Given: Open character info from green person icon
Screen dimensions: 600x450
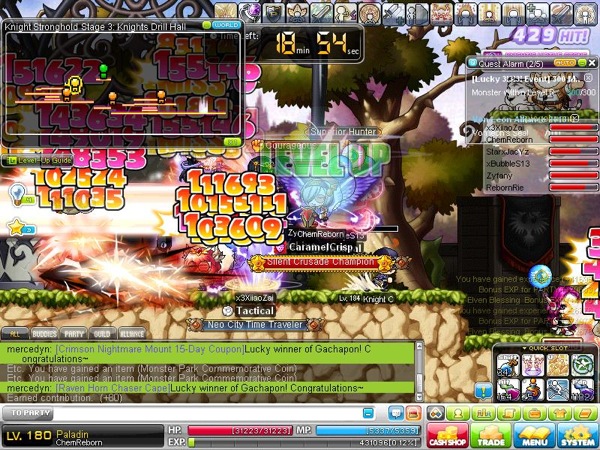Looking at the screenshot, I should click(x=458, y=413).
